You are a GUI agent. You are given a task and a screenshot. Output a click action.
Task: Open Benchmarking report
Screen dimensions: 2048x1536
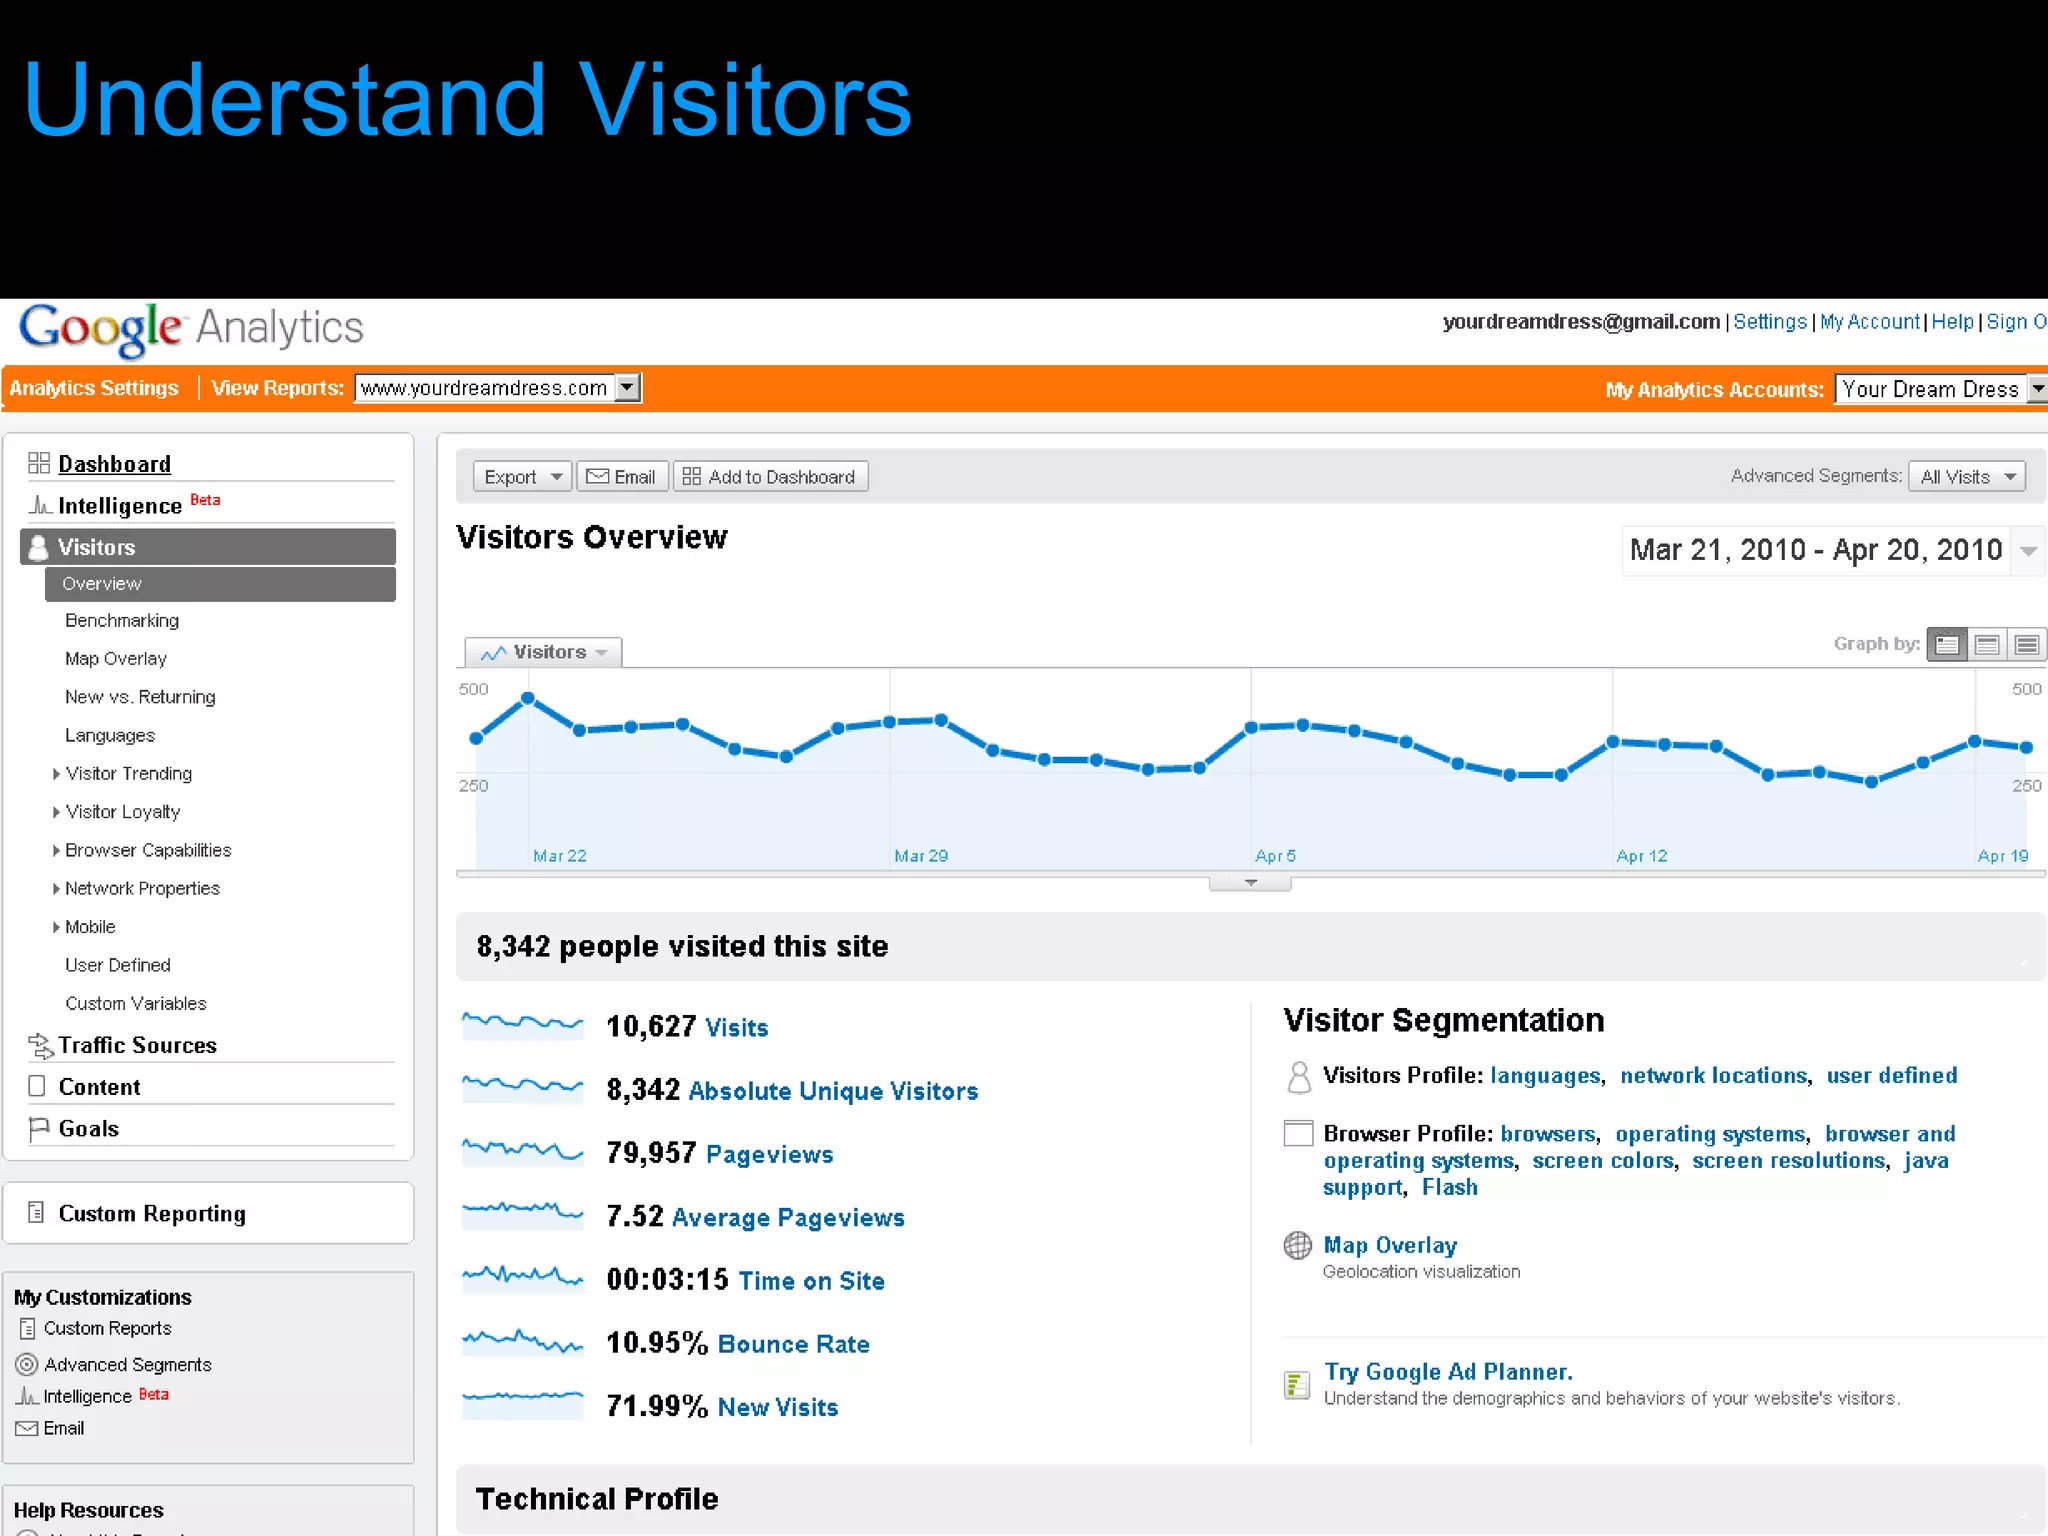pos(122,621)
